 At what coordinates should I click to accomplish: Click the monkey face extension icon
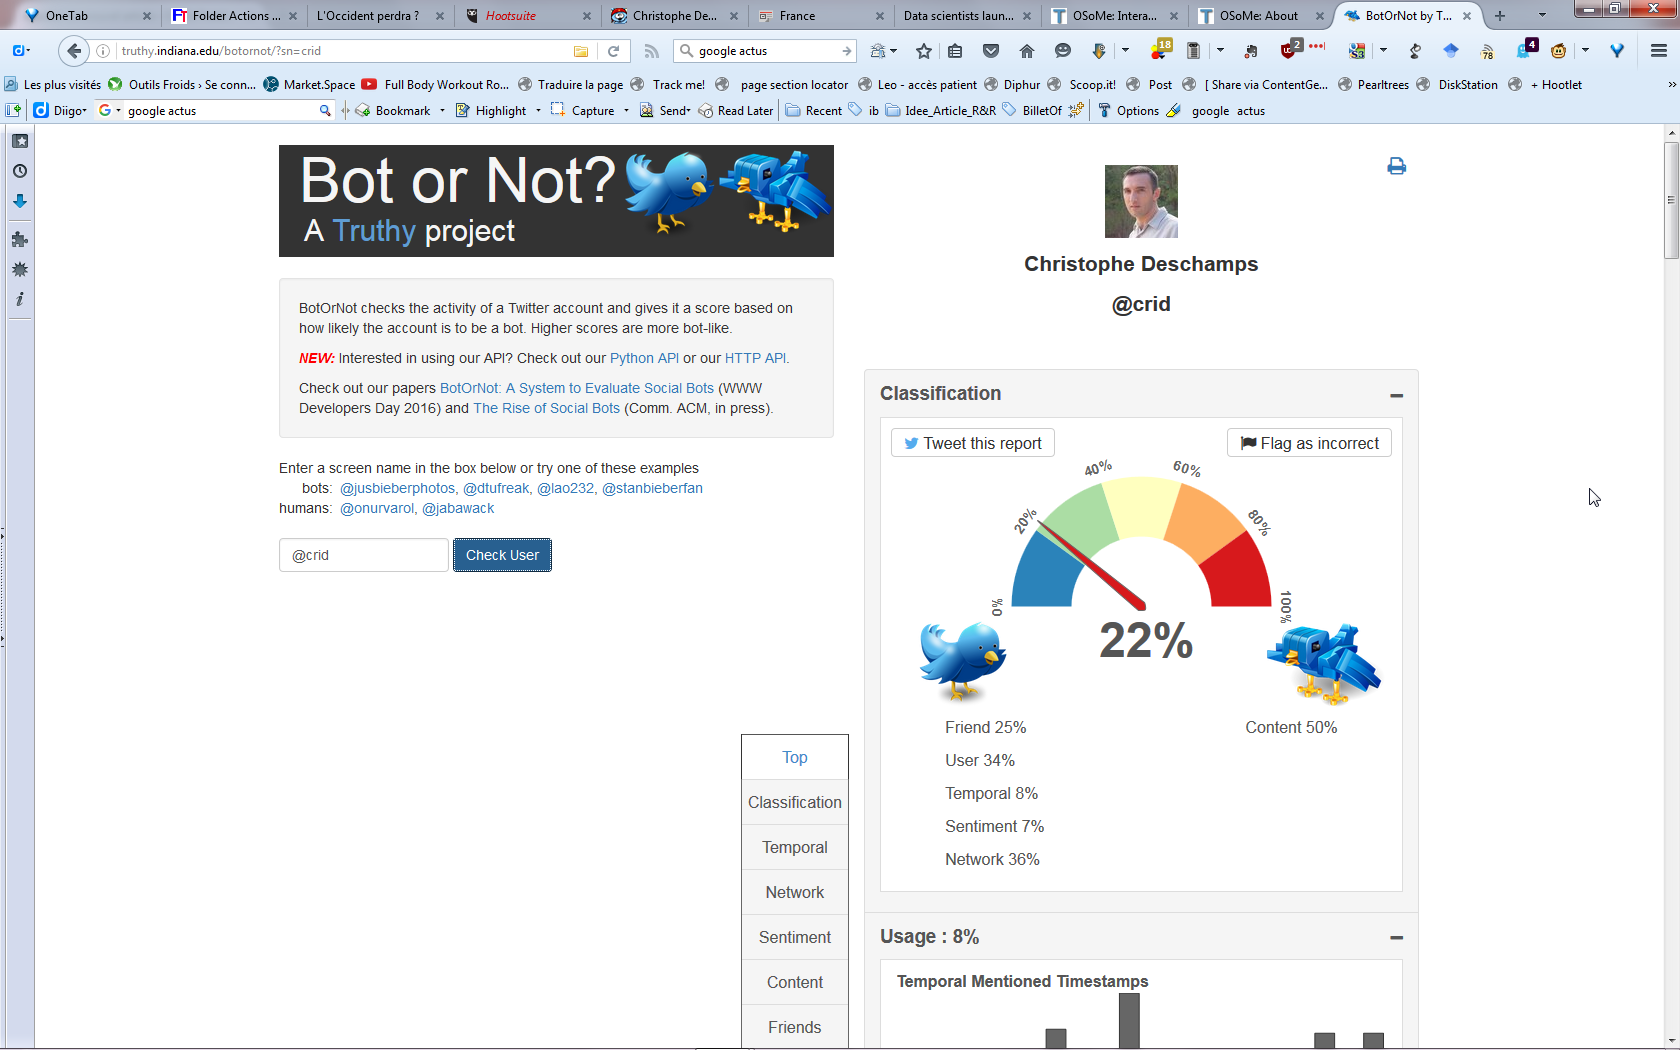pos(1558,51)
